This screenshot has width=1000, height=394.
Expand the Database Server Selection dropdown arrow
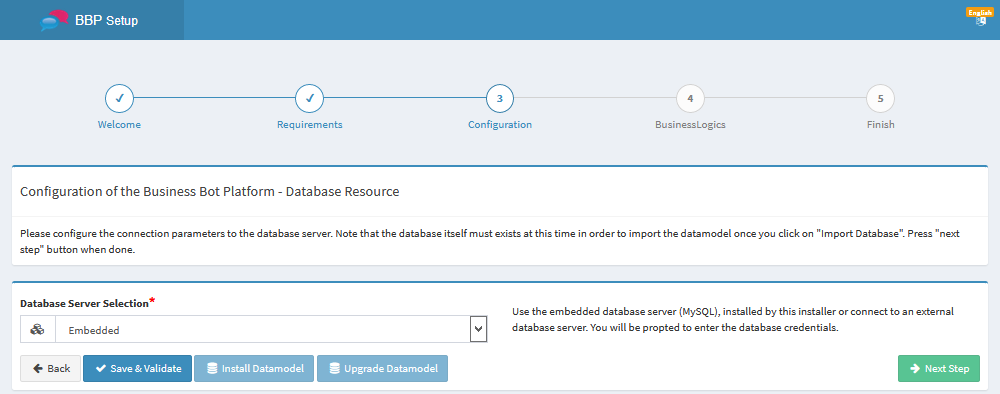click(x=478, y=330)
